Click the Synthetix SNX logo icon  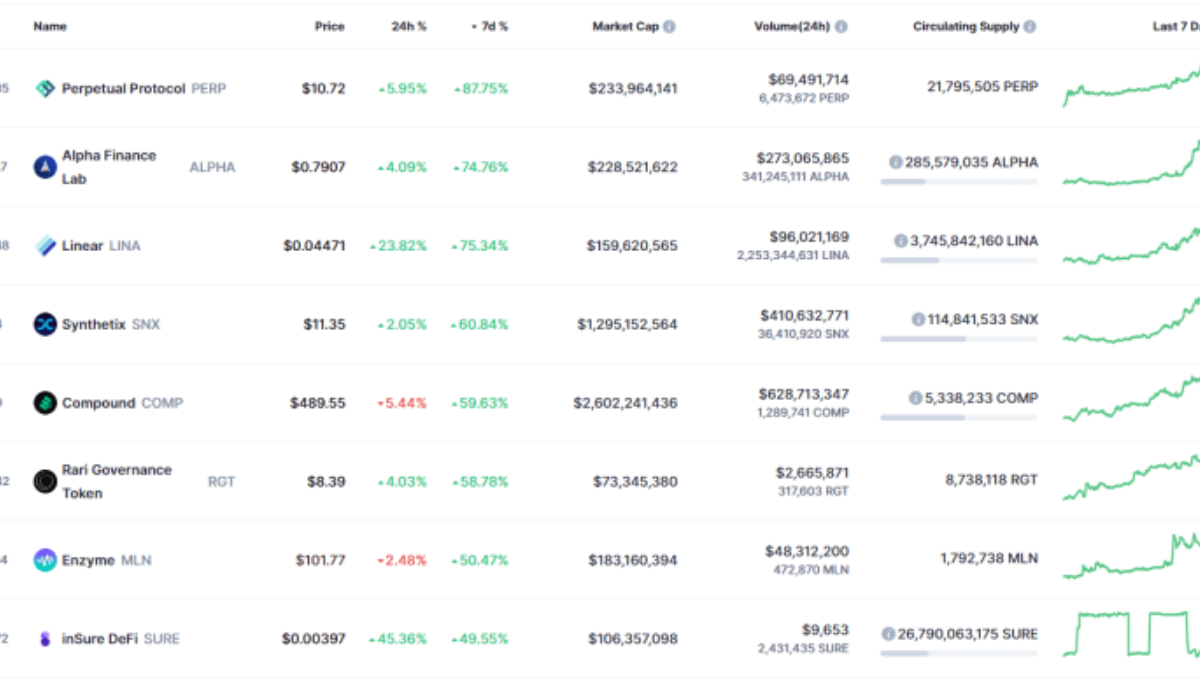tap(45, 324)
